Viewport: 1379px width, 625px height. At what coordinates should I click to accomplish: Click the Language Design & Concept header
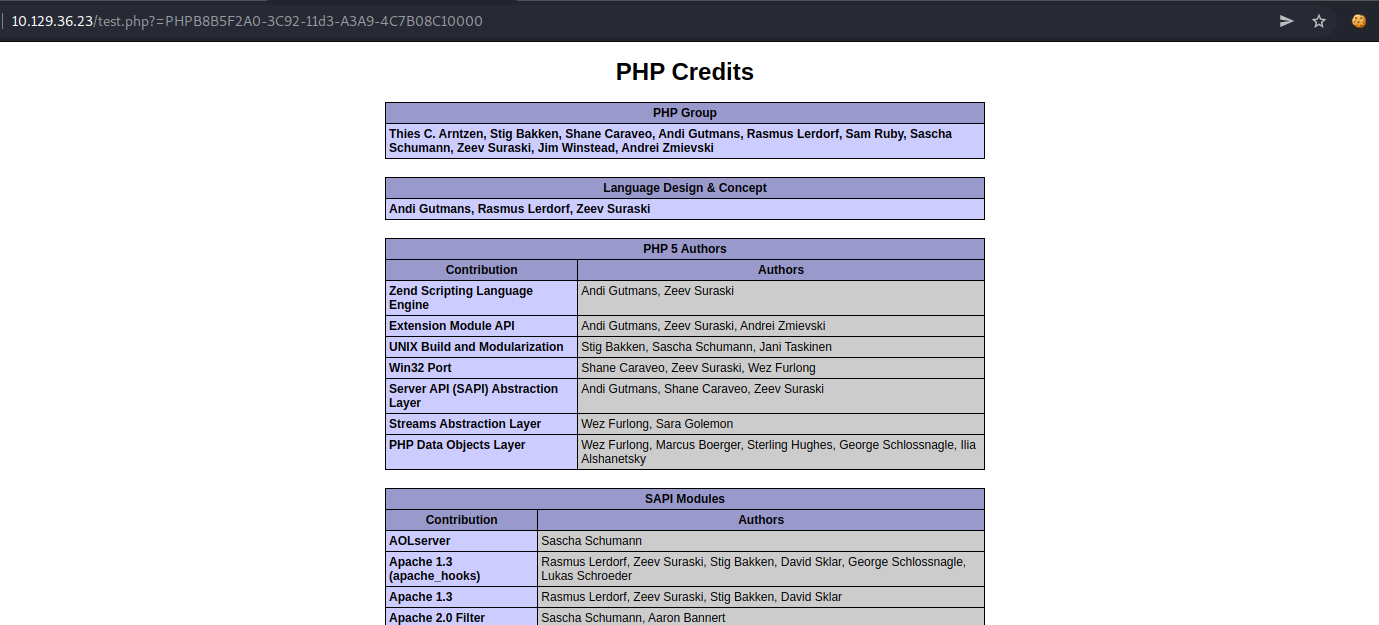pos(685,188)
